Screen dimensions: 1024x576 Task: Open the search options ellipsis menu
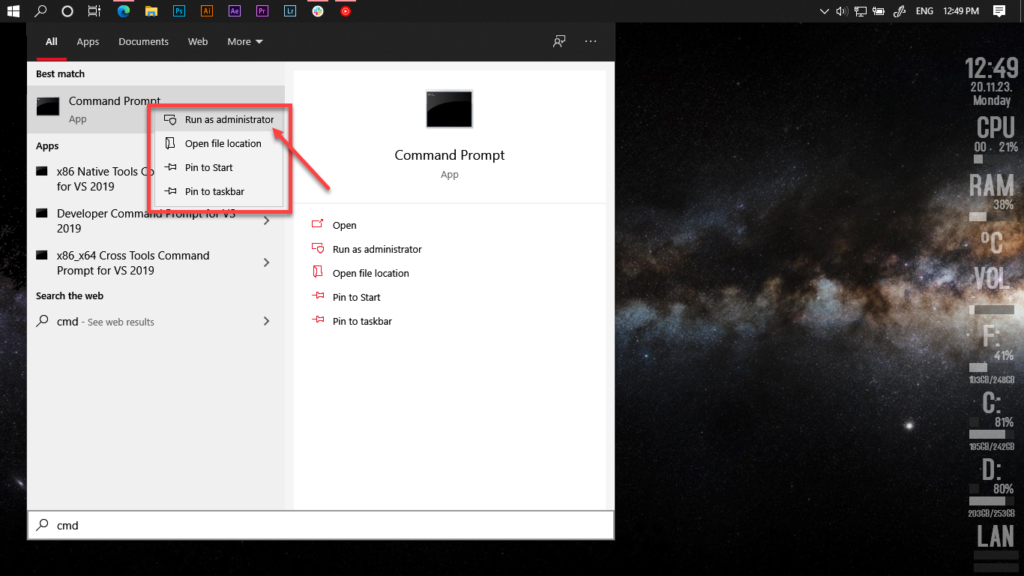(x=590, y=42)
